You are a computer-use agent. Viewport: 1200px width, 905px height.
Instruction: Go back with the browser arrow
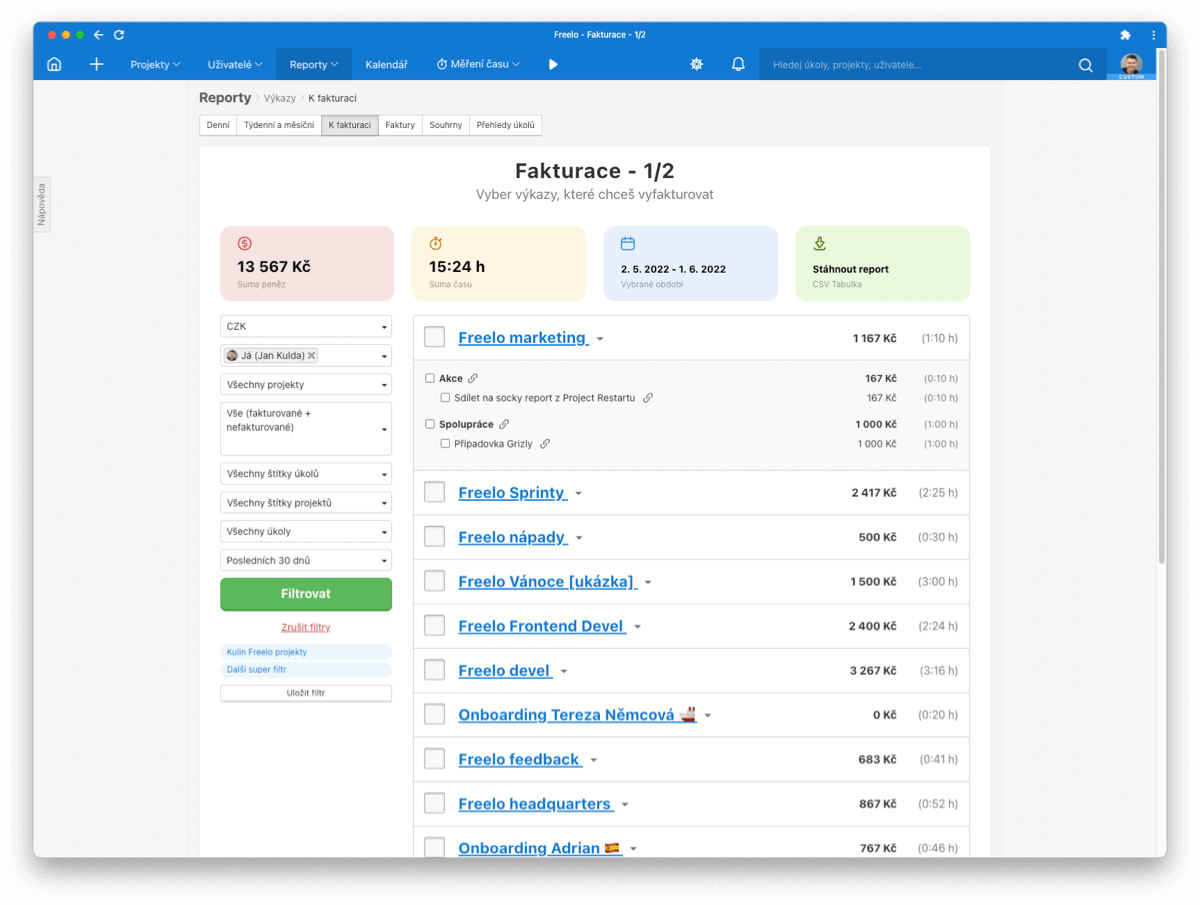98,35
